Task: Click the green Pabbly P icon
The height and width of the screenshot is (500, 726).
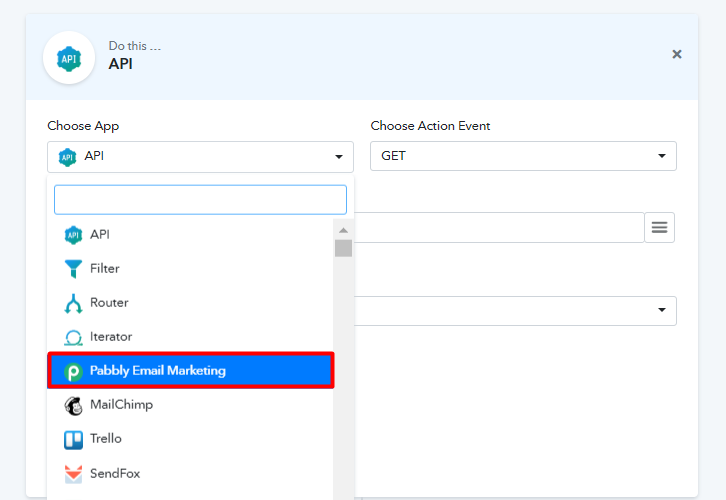Action: pyautogui.click(x=73, y=371)
